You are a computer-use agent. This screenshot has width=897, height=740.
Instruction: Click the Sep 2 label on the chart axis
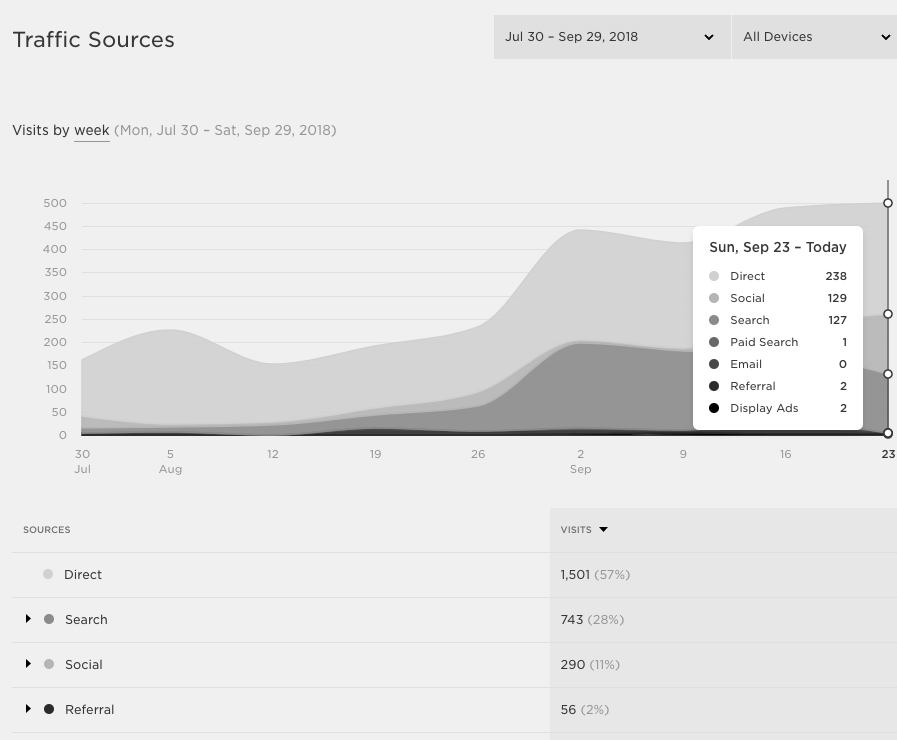(580, 461)
